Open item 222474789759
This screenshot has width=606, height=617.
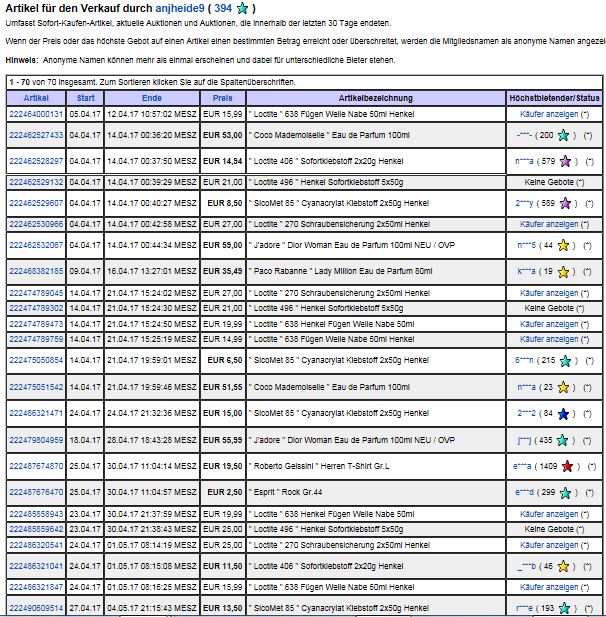coord(36,339)
